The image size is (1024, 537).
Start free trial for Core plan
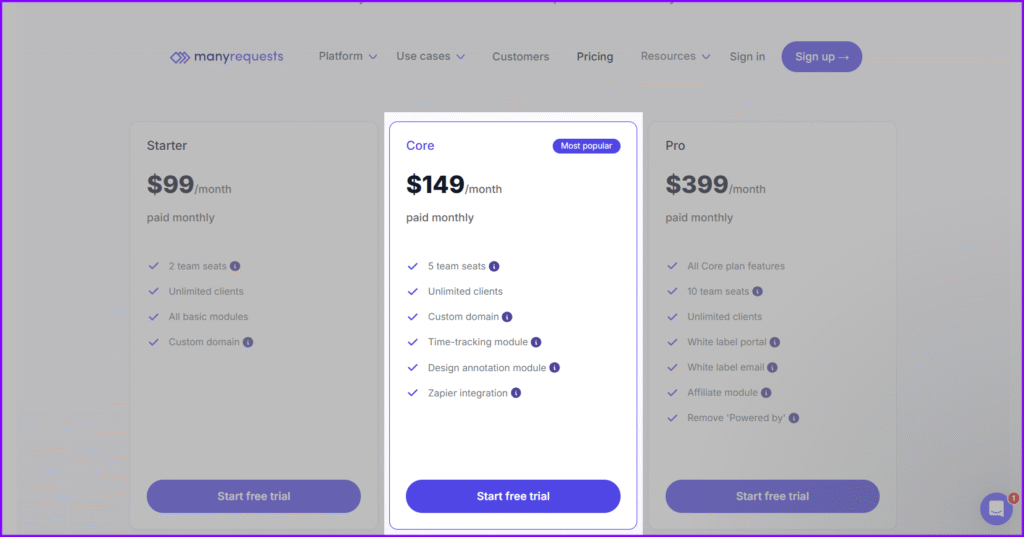513,496
